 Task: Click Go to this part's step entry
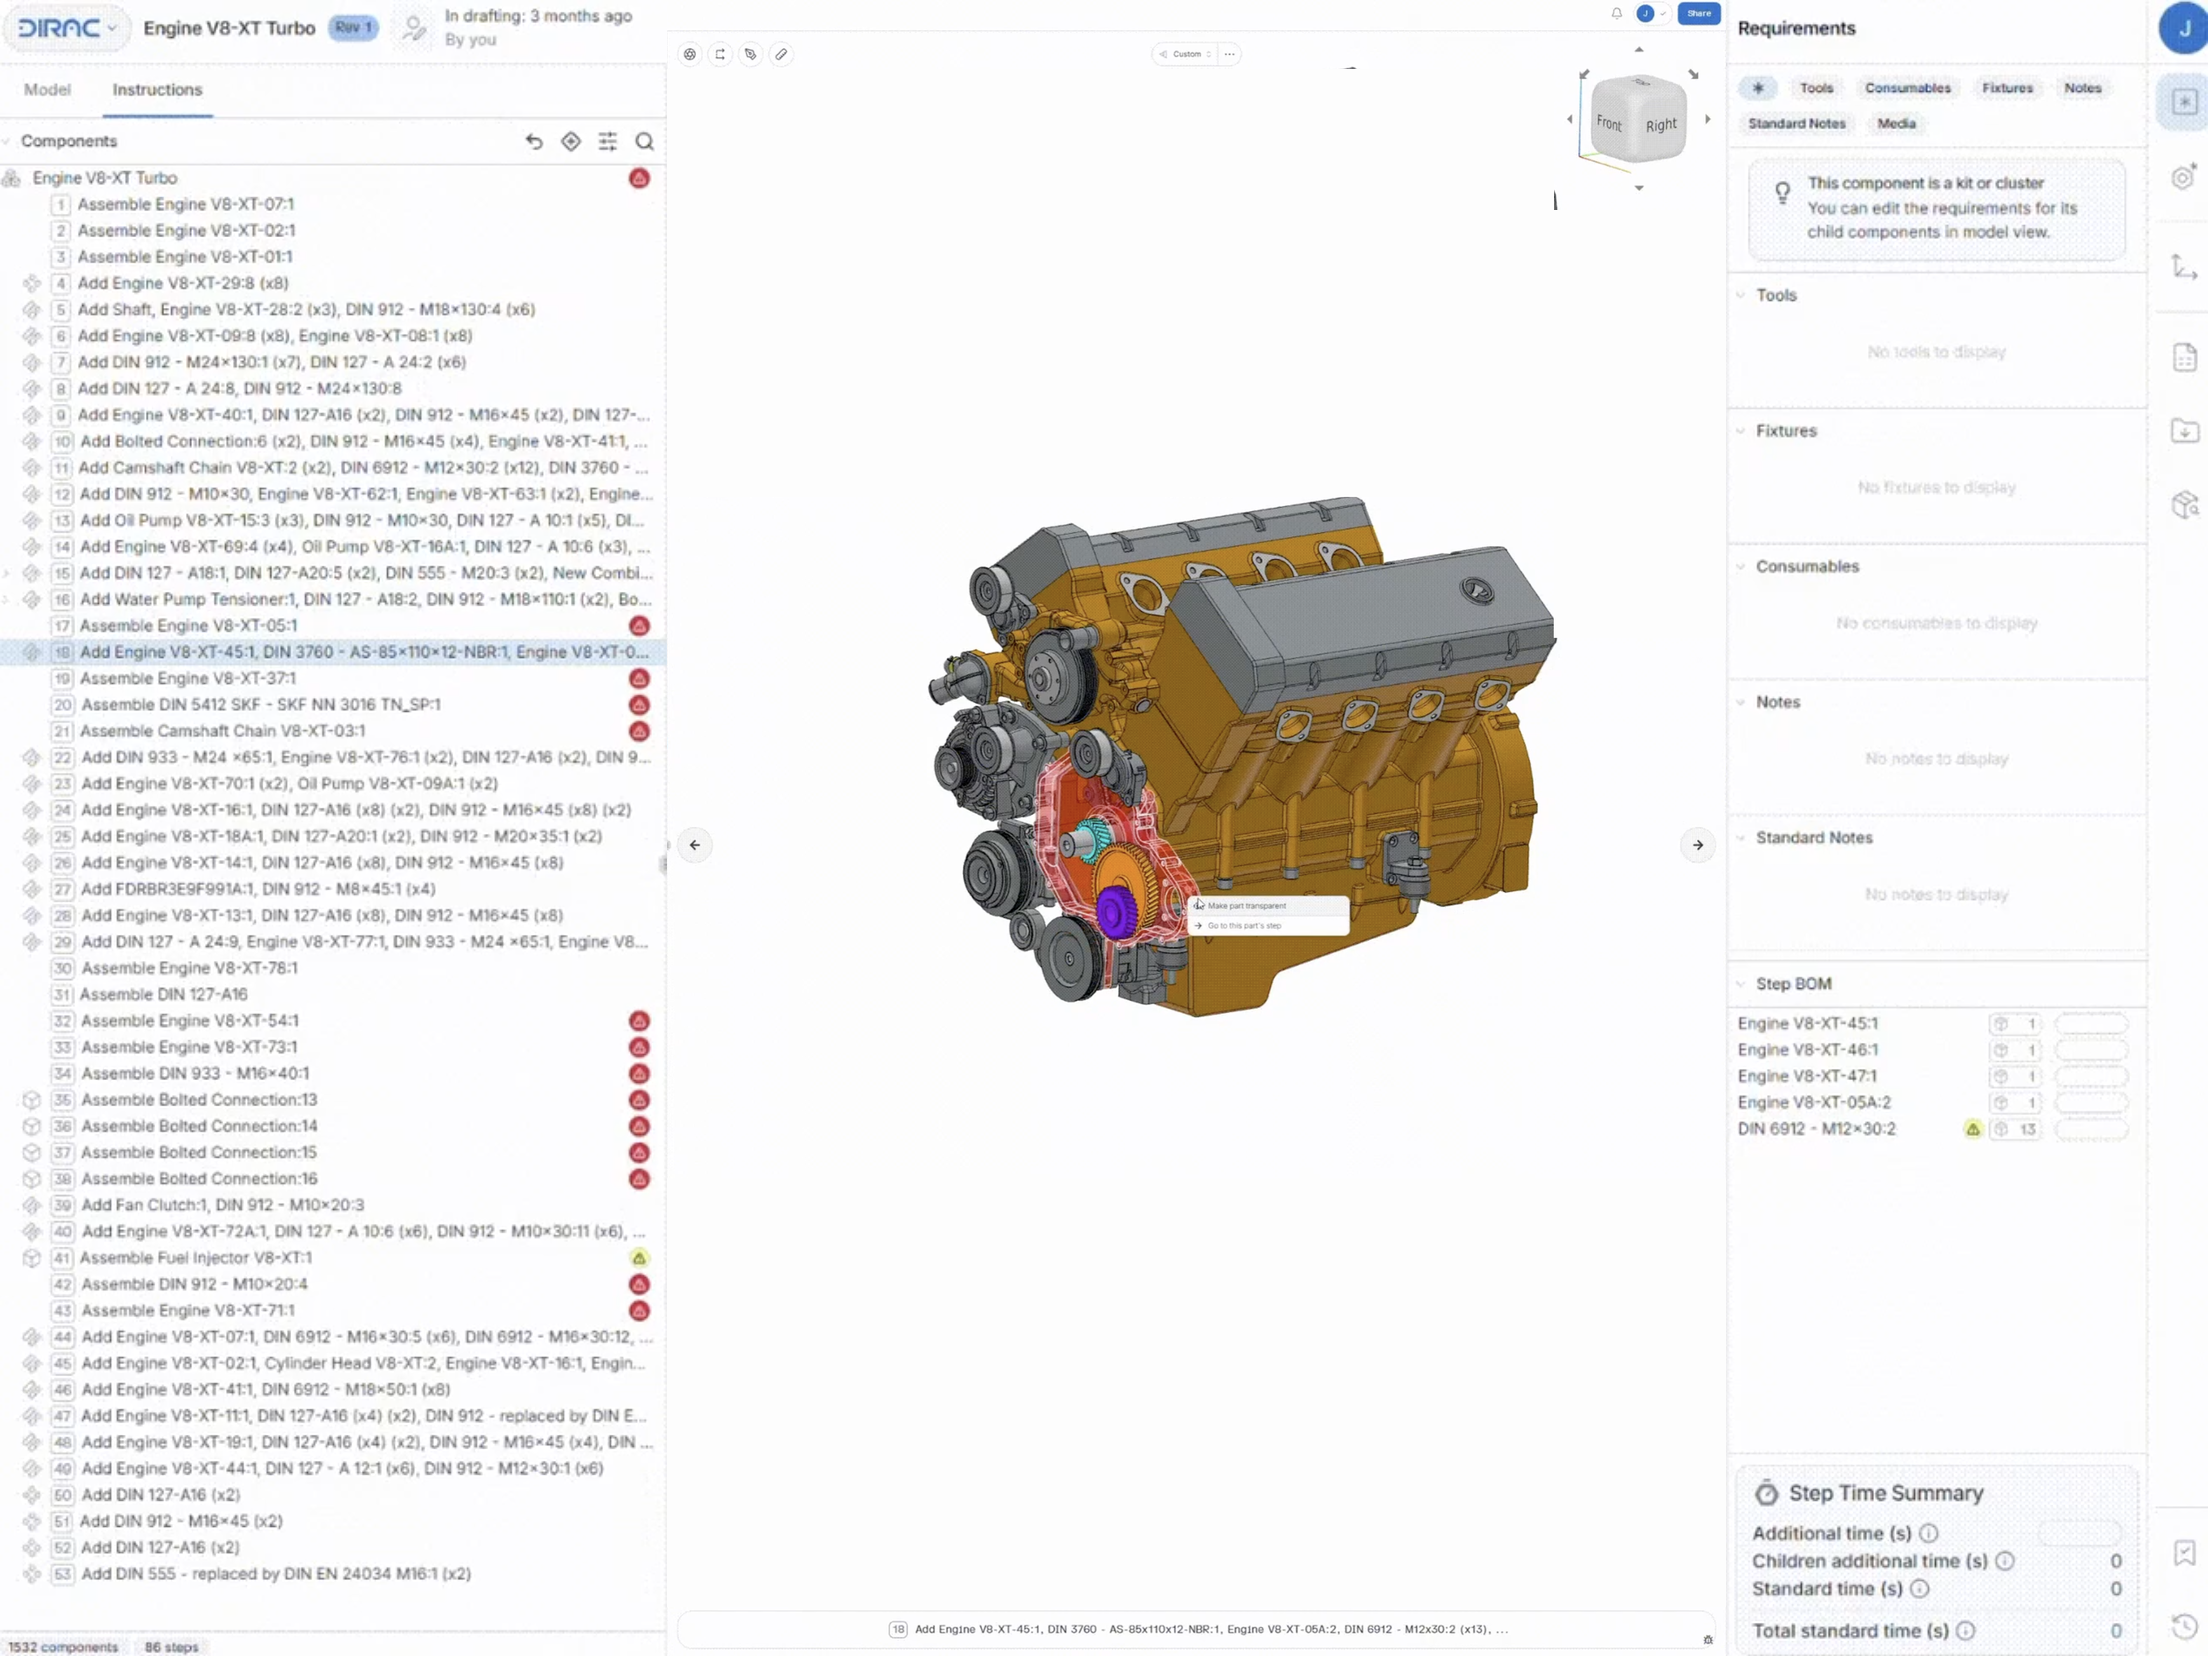(x=1268, y=926)
